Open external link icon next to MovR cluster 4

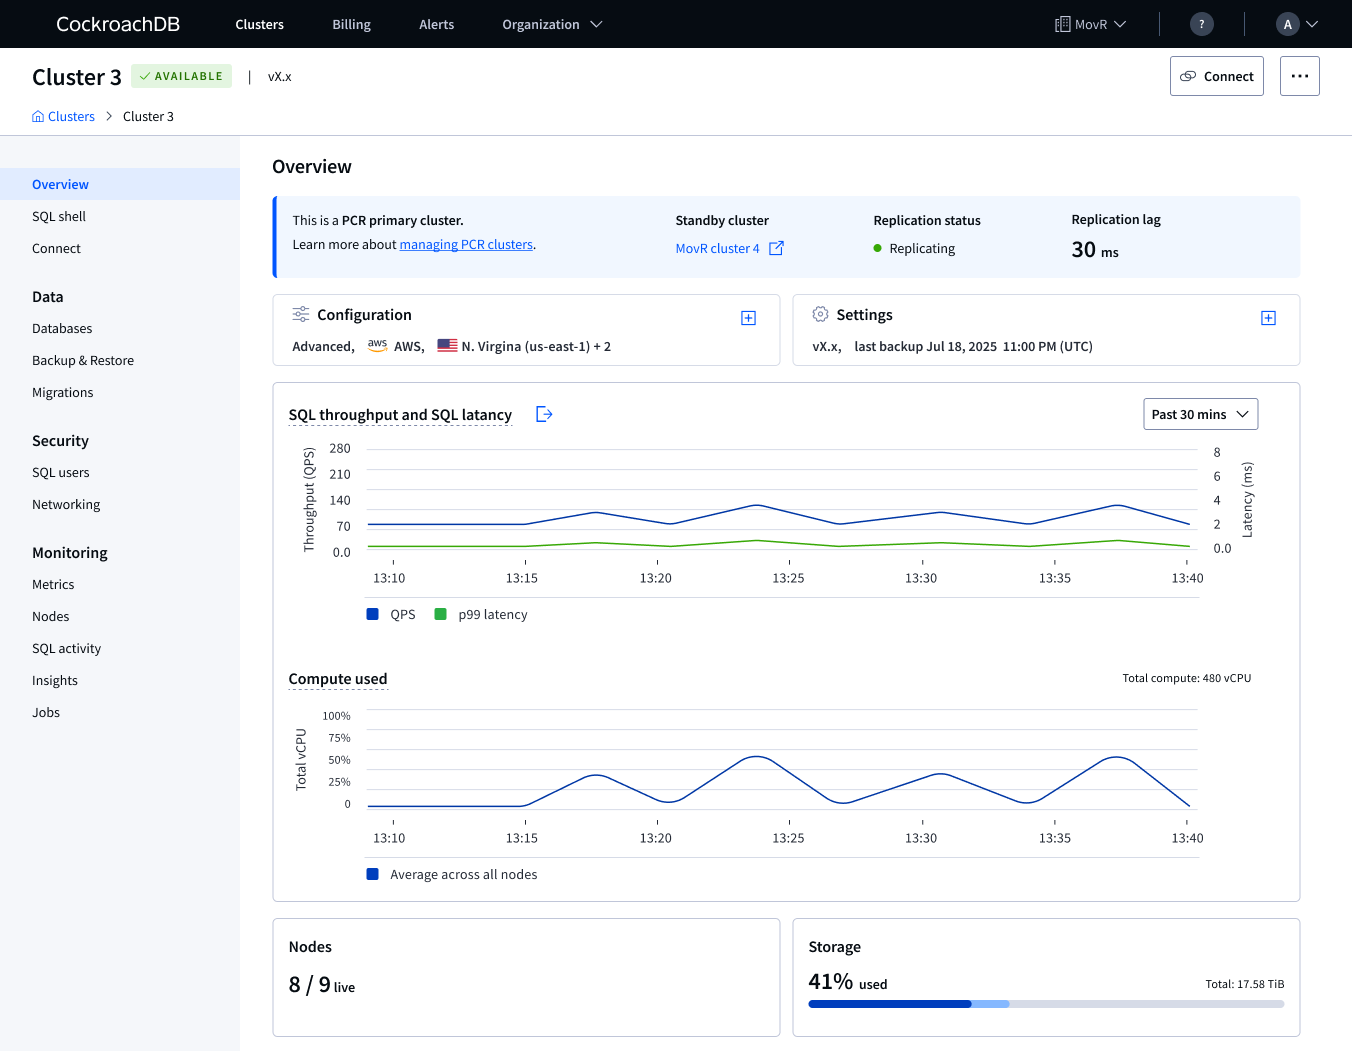point(776,248)
